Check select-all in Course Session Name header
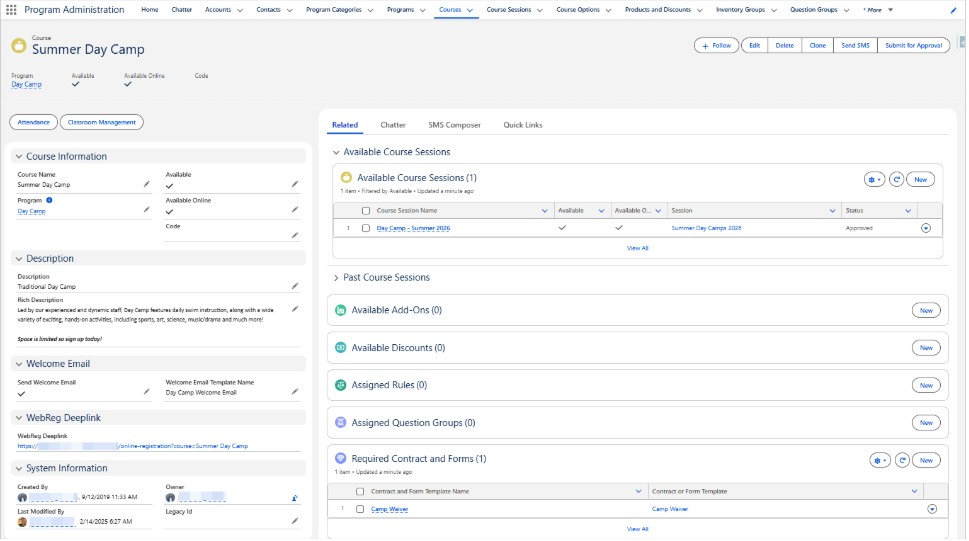The height and width of the screenshot is (541, 969). tap(366, 211)
